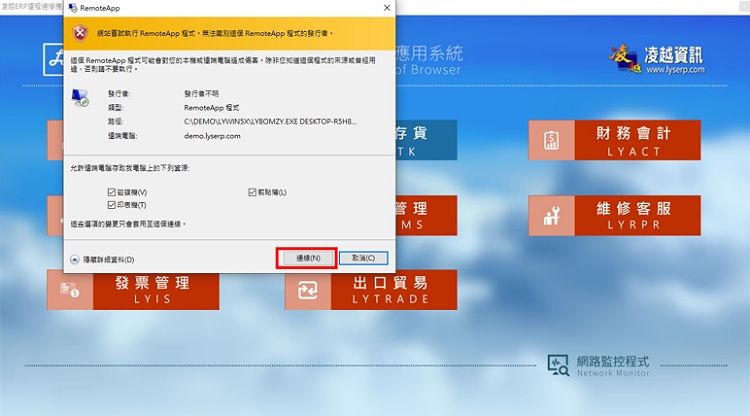Uncheck the 剪貼簿(L) clipboard checkbox
The image size is (750, 416).
tap(252, 192)
